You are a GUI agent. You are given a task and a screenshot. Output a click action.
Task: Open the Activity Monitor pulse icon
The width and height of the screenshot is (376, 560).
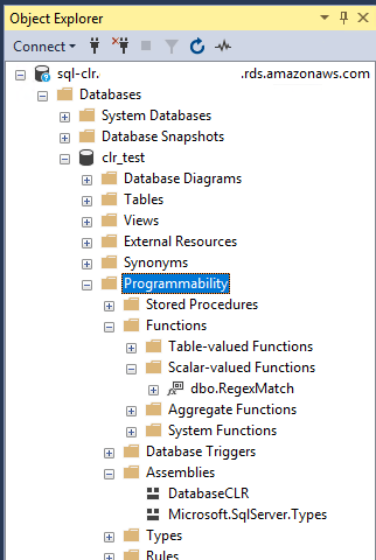point(223,46)
